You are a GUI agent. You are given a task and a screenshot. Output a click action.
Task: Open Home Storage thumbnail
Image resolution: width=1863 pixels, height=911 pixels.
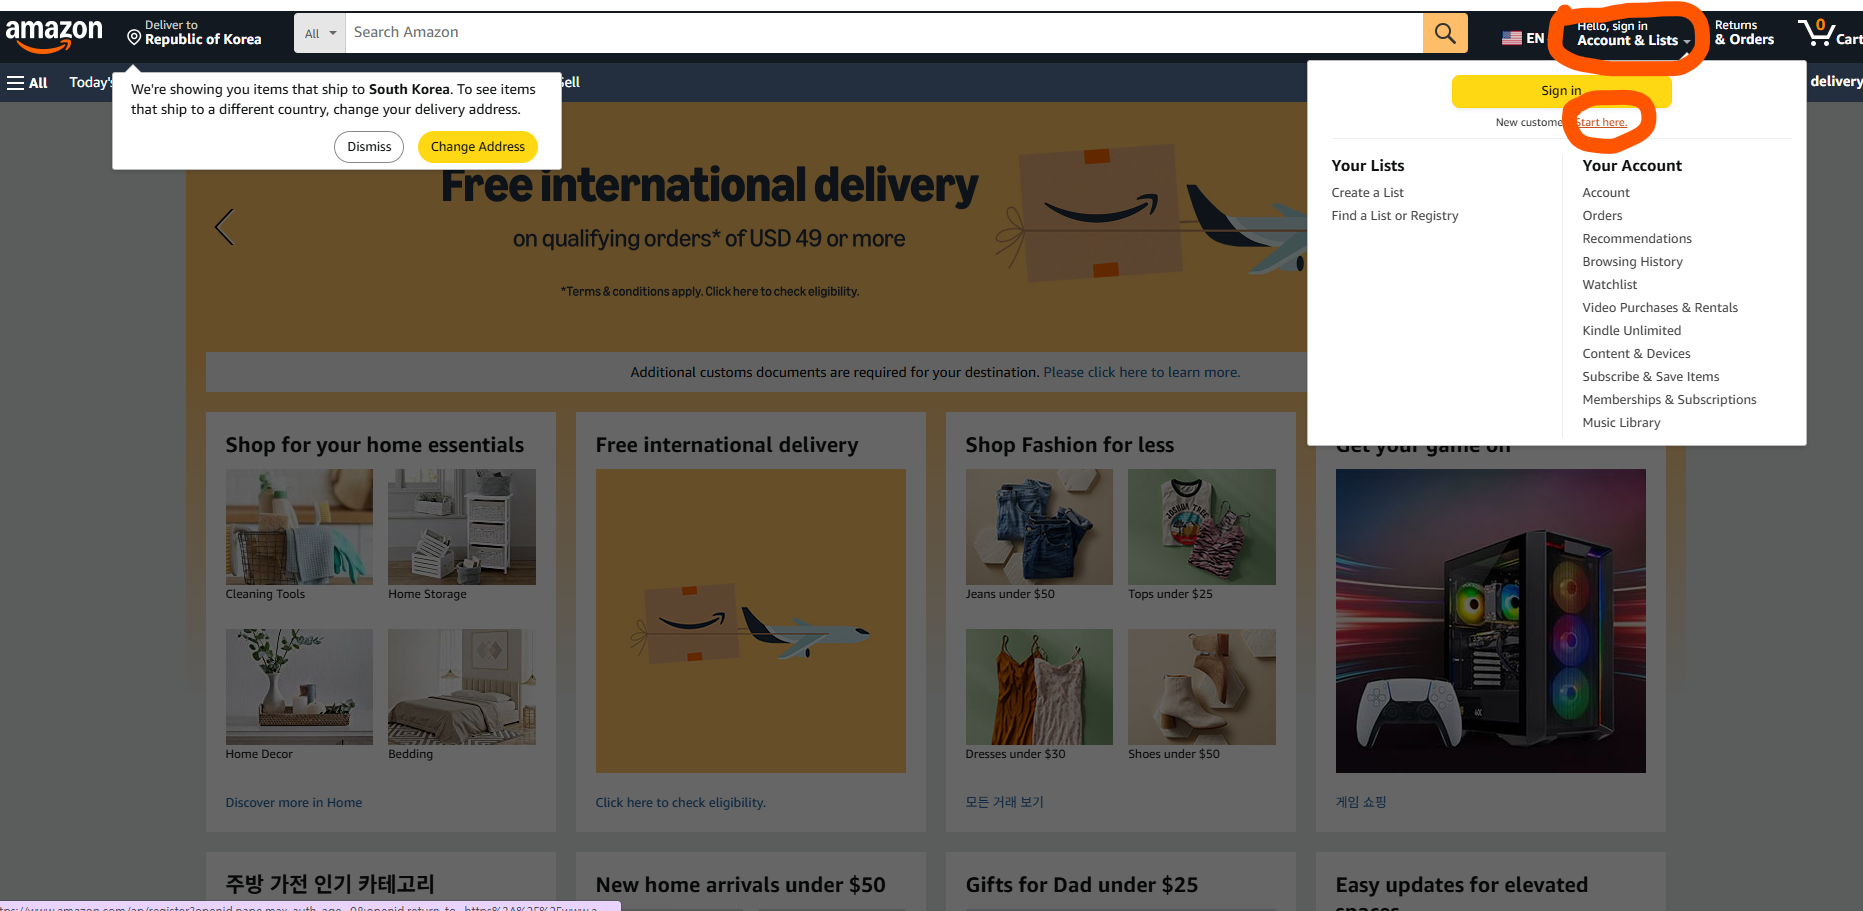[462, 527]
